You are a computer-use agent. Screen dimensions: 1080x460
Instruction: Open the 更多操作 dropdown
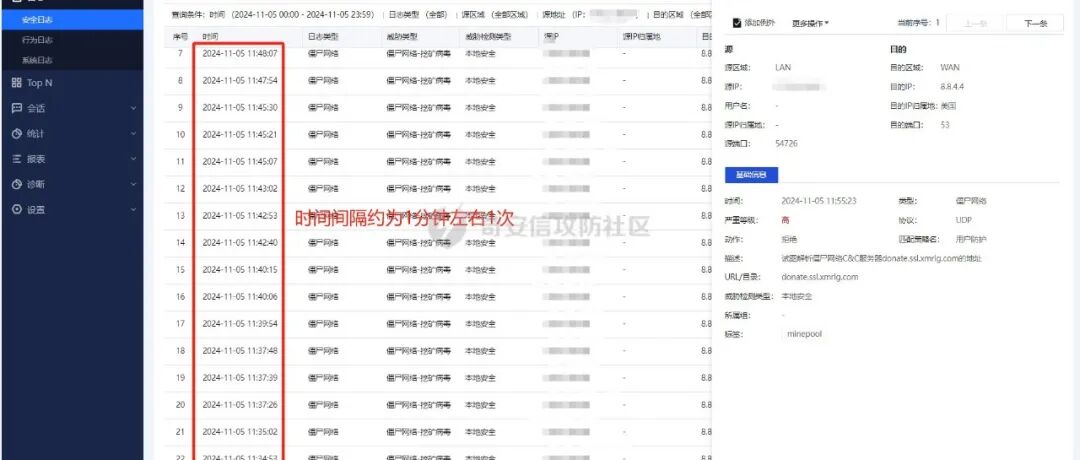pos(810,23)
